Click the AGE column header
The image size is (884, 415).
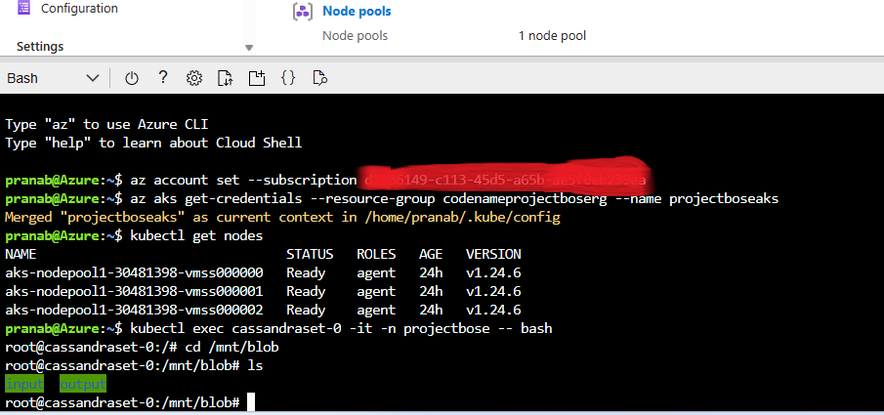pyautogui.click(x=431, y=254)
